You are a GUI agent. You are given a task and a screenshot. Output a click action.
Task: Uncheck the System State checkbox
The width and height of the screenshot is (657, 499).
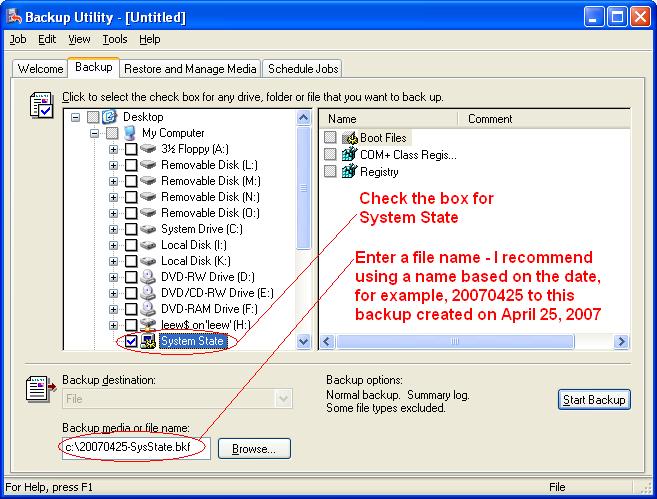click(x=131, y=341)
